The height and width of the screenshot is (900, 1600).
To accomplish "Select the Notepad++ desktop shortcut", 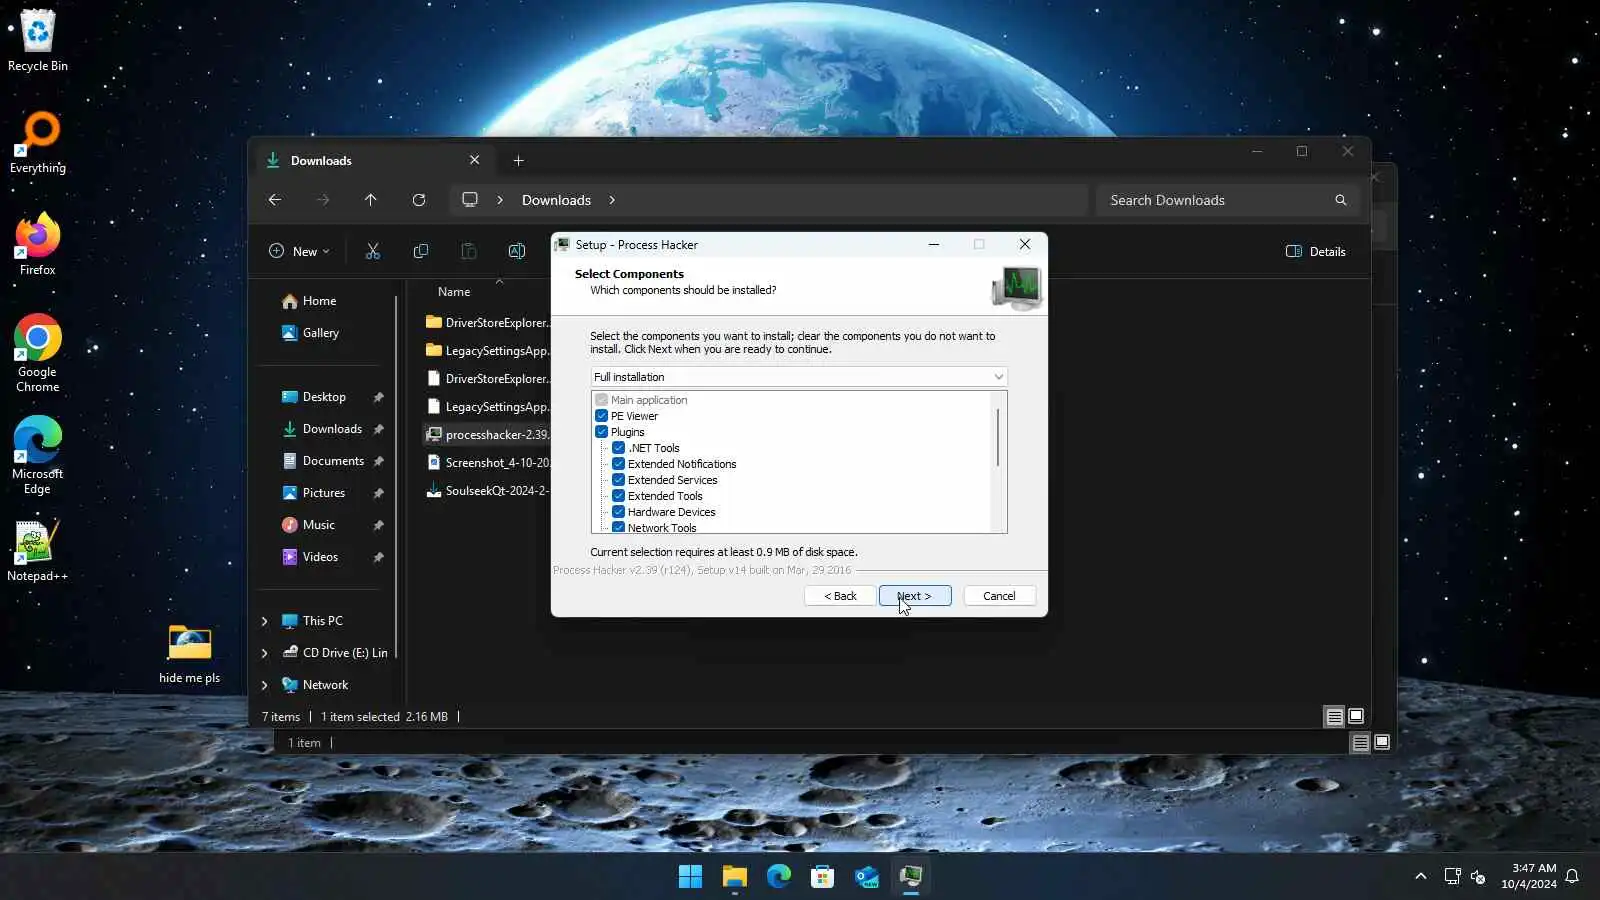I will click(x=38, y=551).
